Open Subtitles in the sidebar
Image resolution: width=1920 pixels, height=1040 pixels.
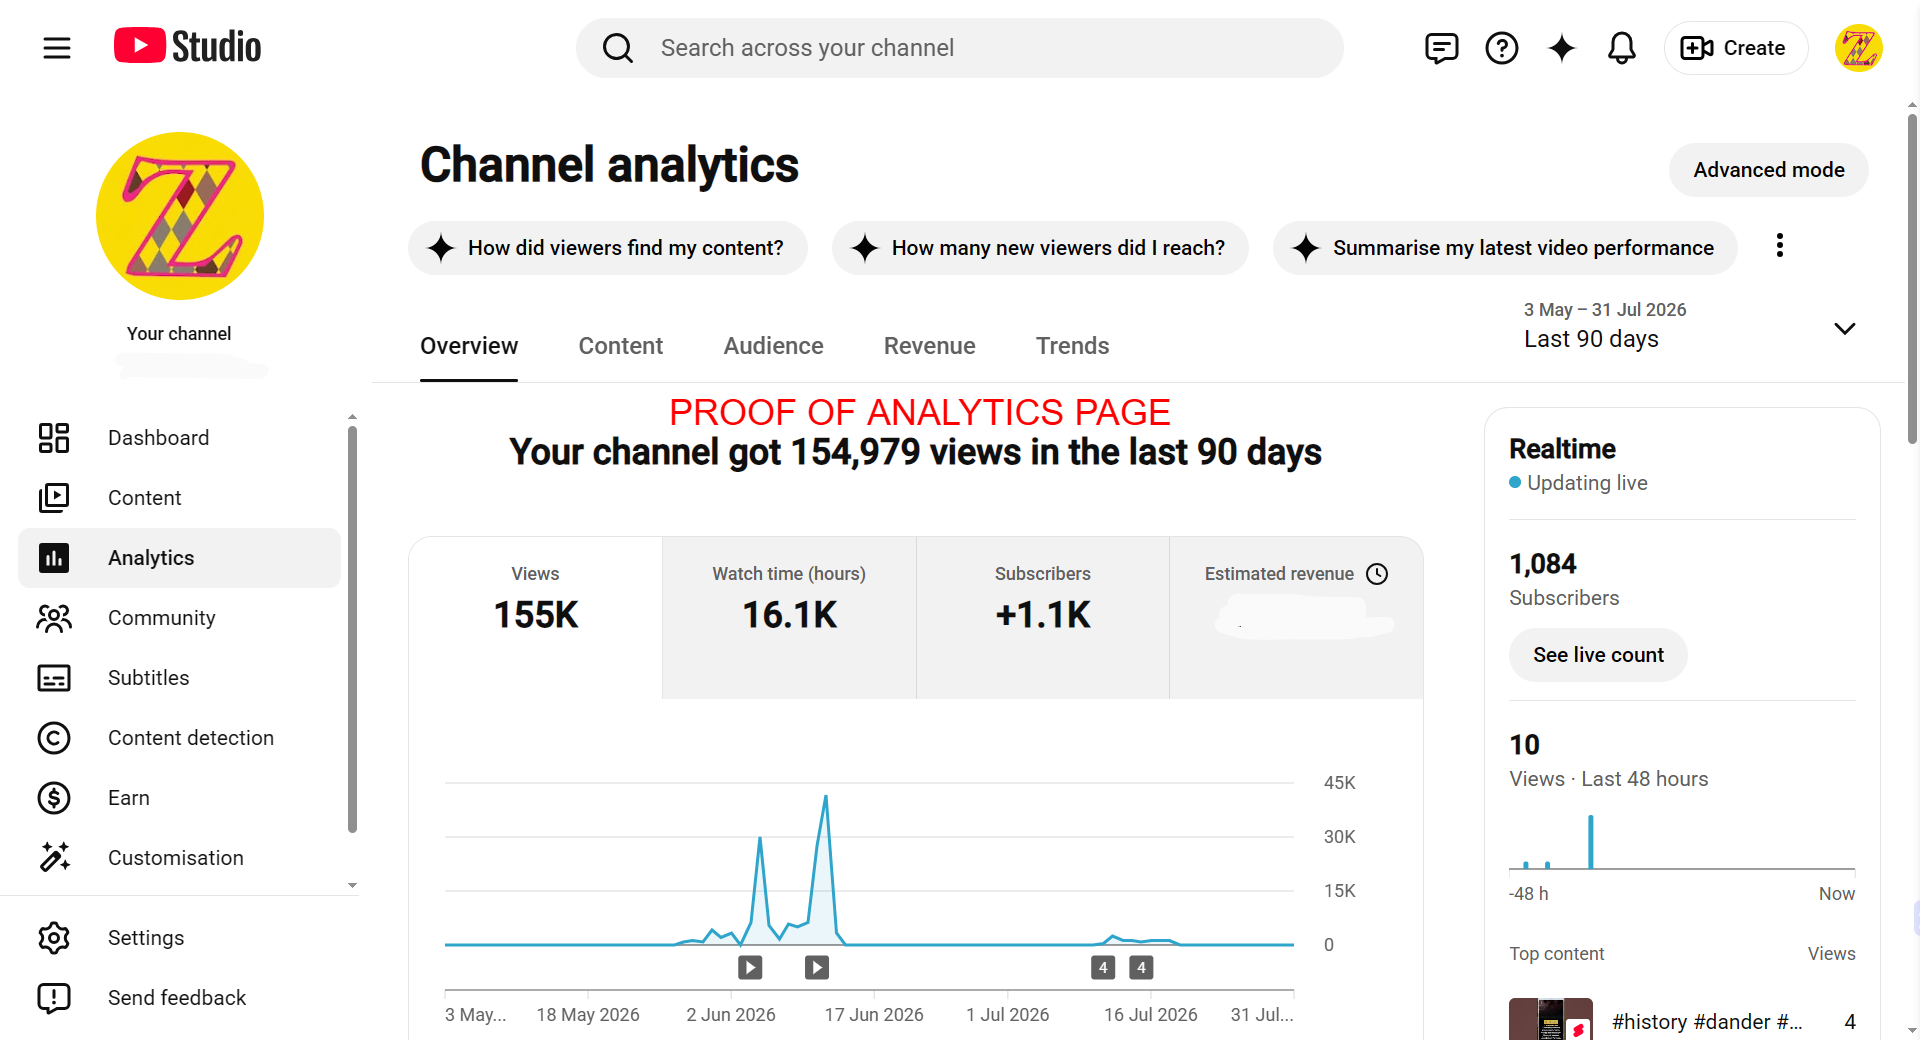180,678
